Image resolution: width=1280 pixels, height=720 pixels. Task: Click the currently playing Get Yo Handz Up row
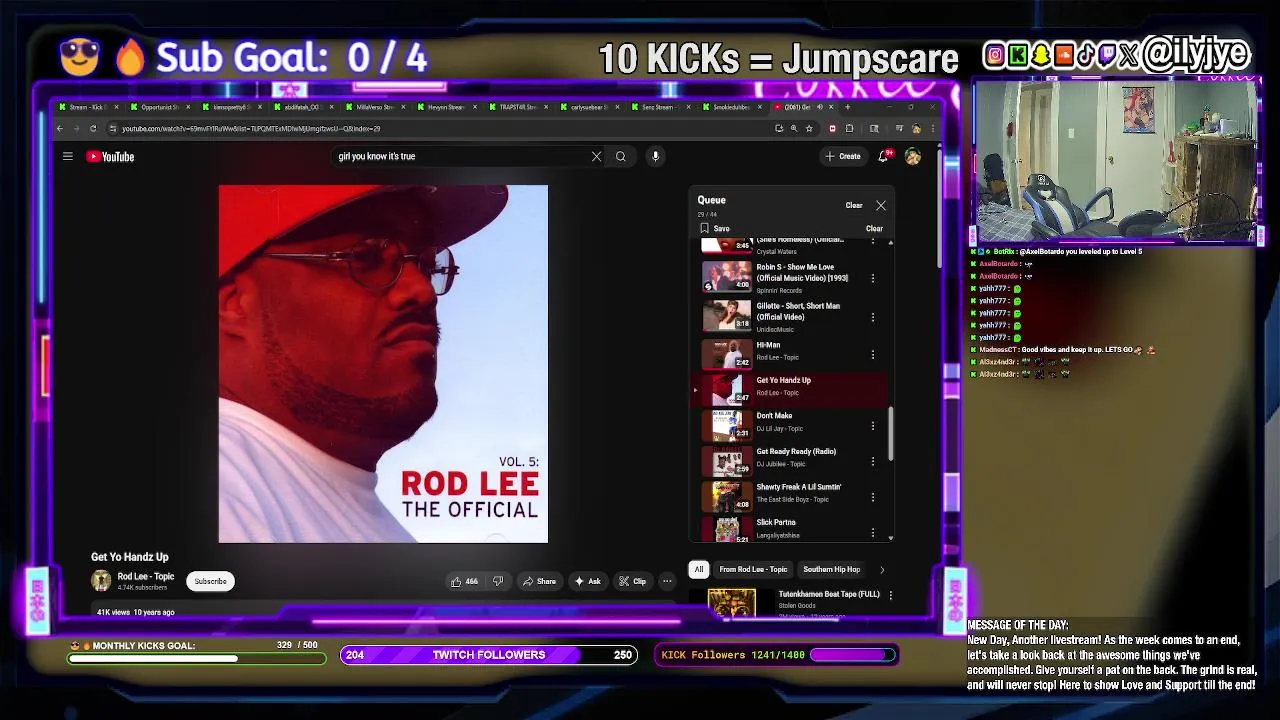coord(790,389)
